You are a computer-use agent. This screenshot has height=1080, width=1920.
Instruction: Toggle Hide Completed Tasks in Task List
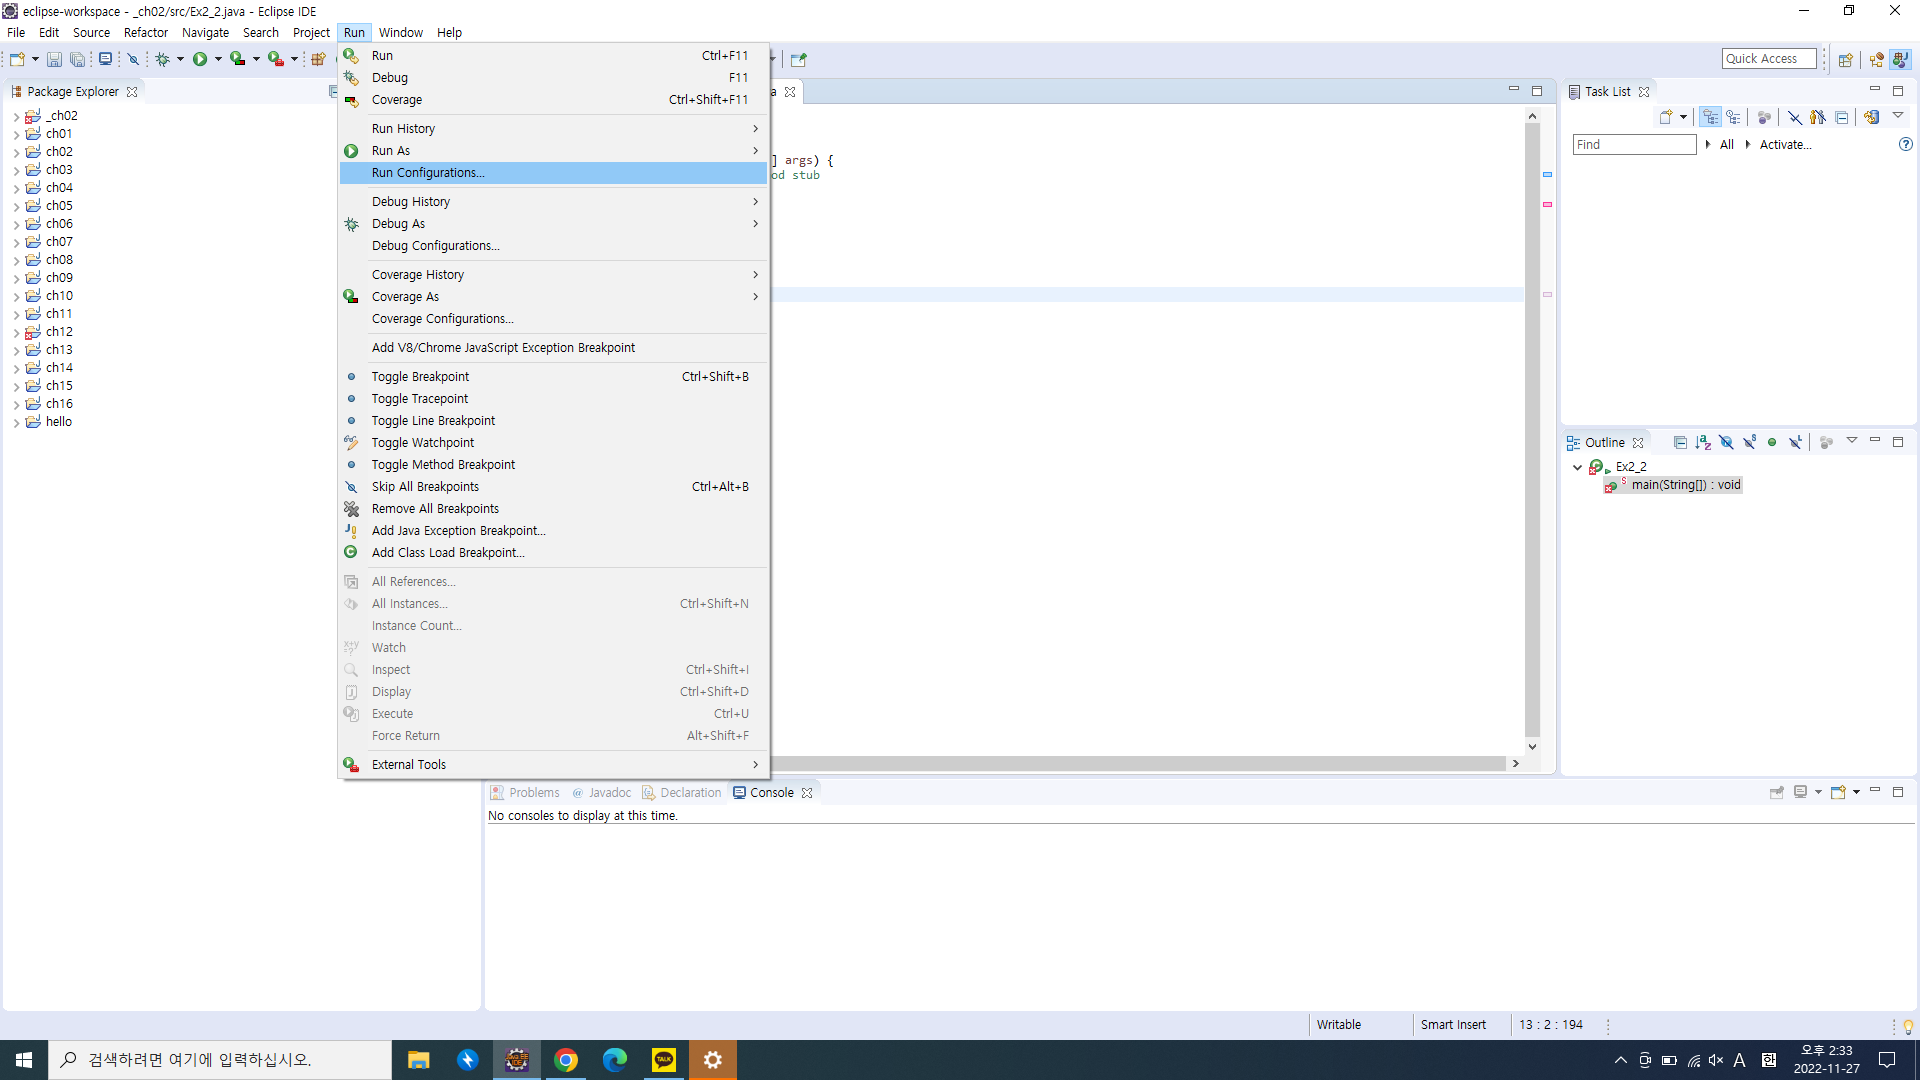pos(1795,117)
